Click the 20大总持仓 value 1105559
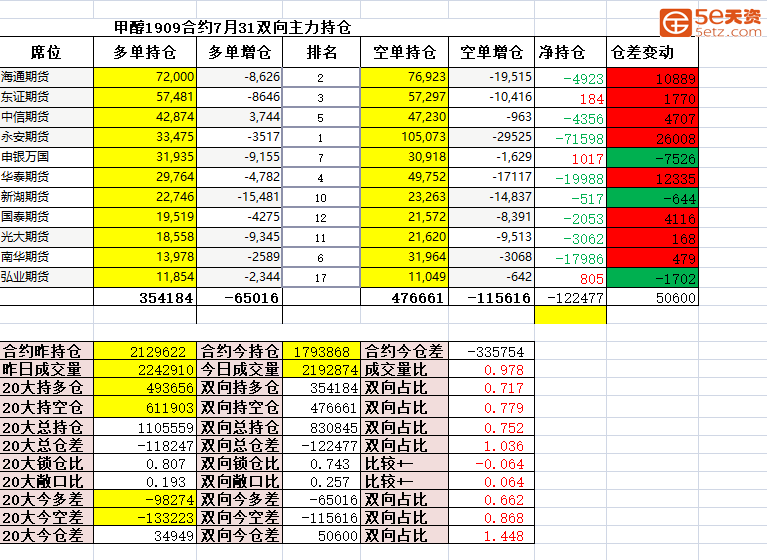Image resolution: width=767 pixels, height=560 pixels. point(145,427)
